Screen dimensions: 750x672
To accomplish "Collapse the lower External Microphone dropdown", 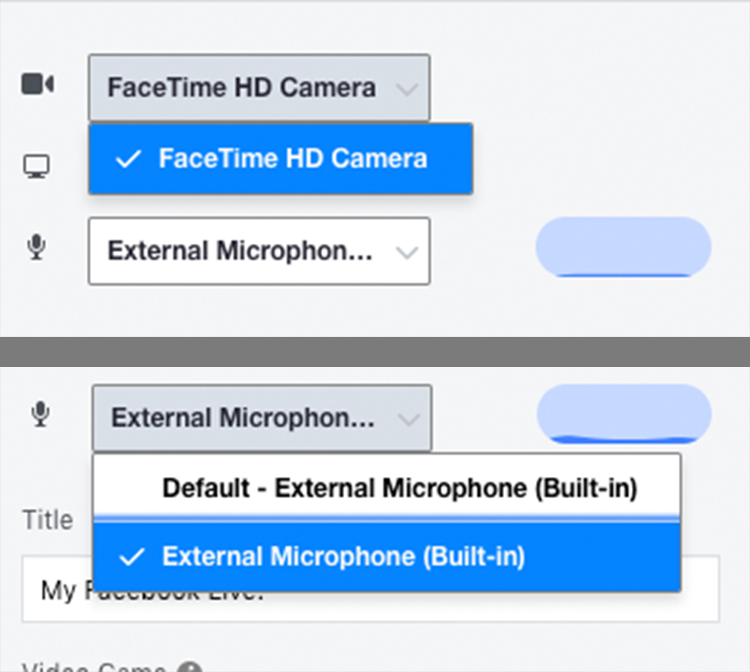I will (243, 418).
